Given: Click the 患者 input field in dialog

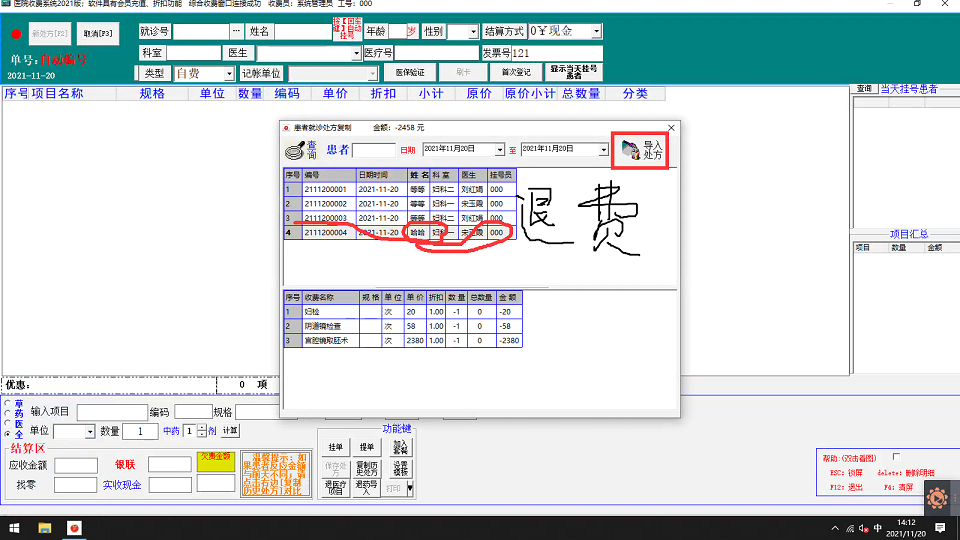Looking at the screenshot, I should tap(374, 150).
